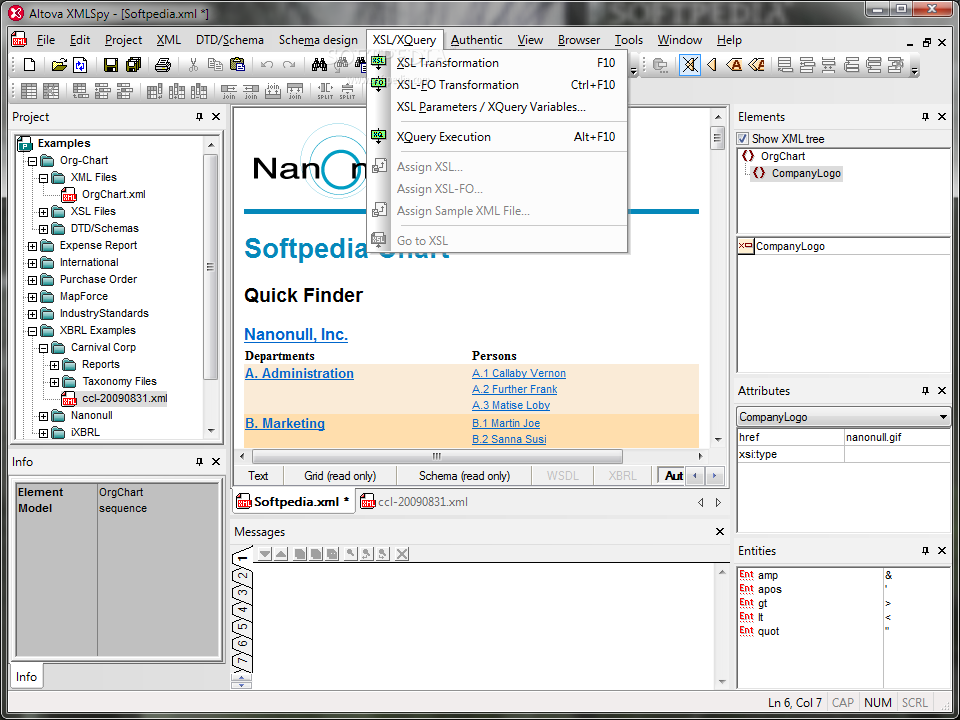Toggle the Show XML tree checkbox

[x=743, y=139]
